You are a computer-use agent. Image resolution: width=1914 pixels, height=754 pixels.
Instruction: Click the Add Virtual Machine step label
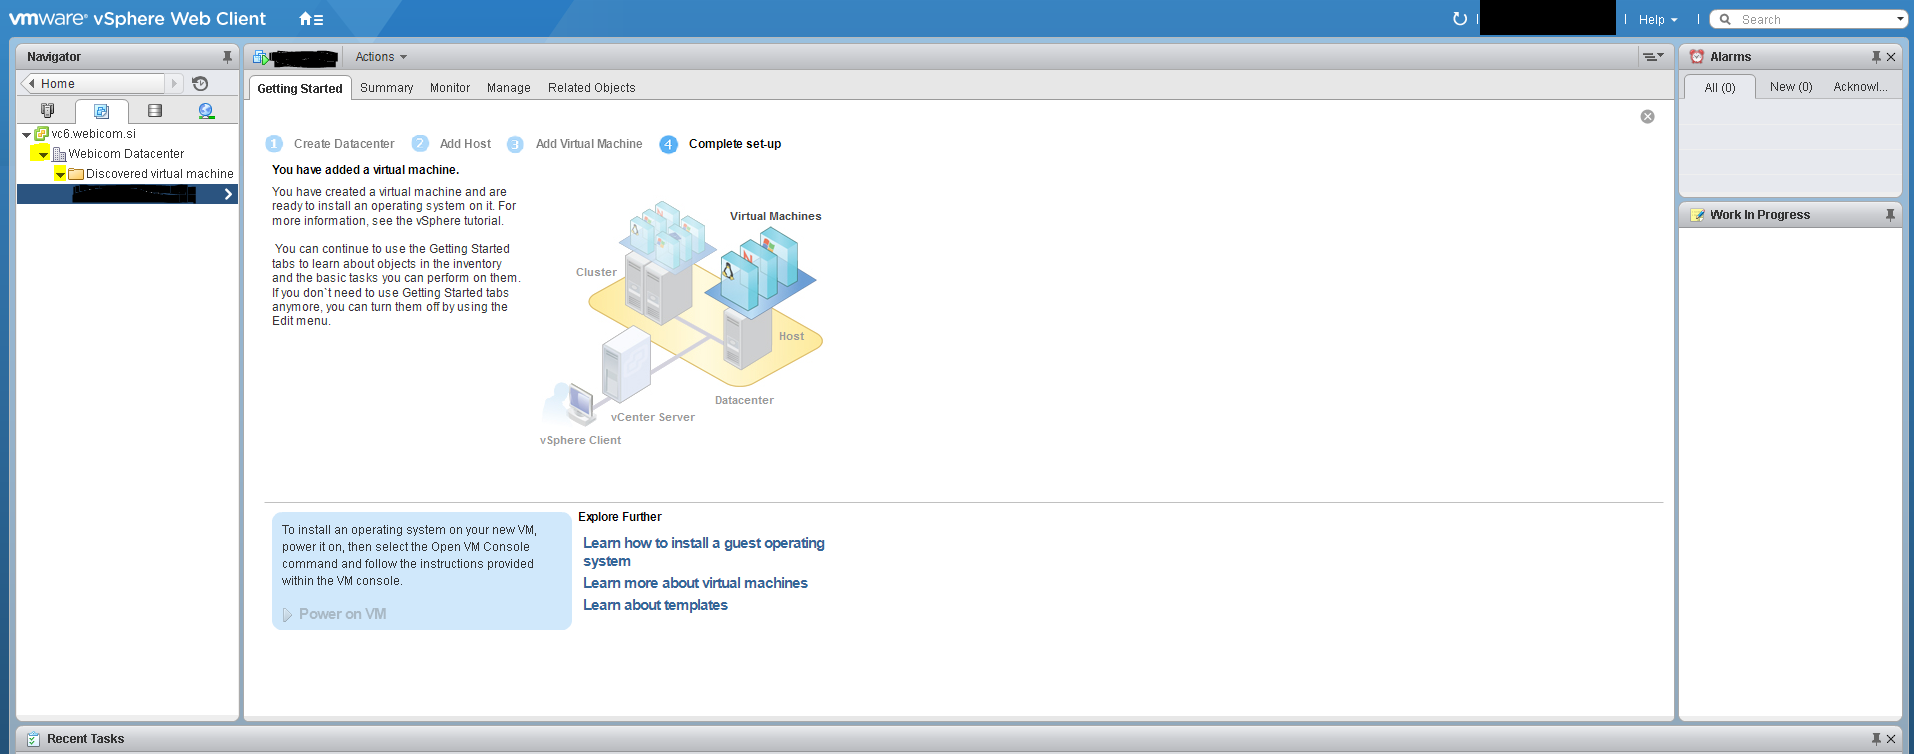589,144
